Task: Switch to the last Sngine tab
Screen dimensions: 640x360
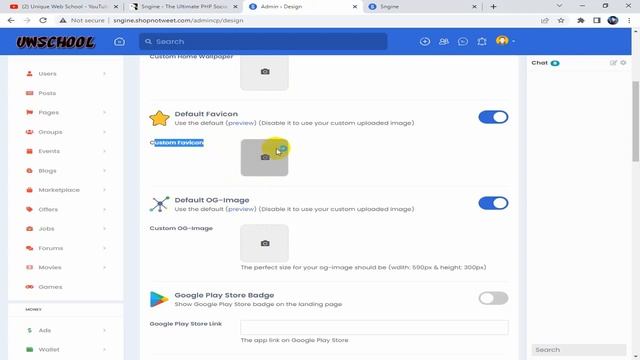Action: tap(422, 7)
